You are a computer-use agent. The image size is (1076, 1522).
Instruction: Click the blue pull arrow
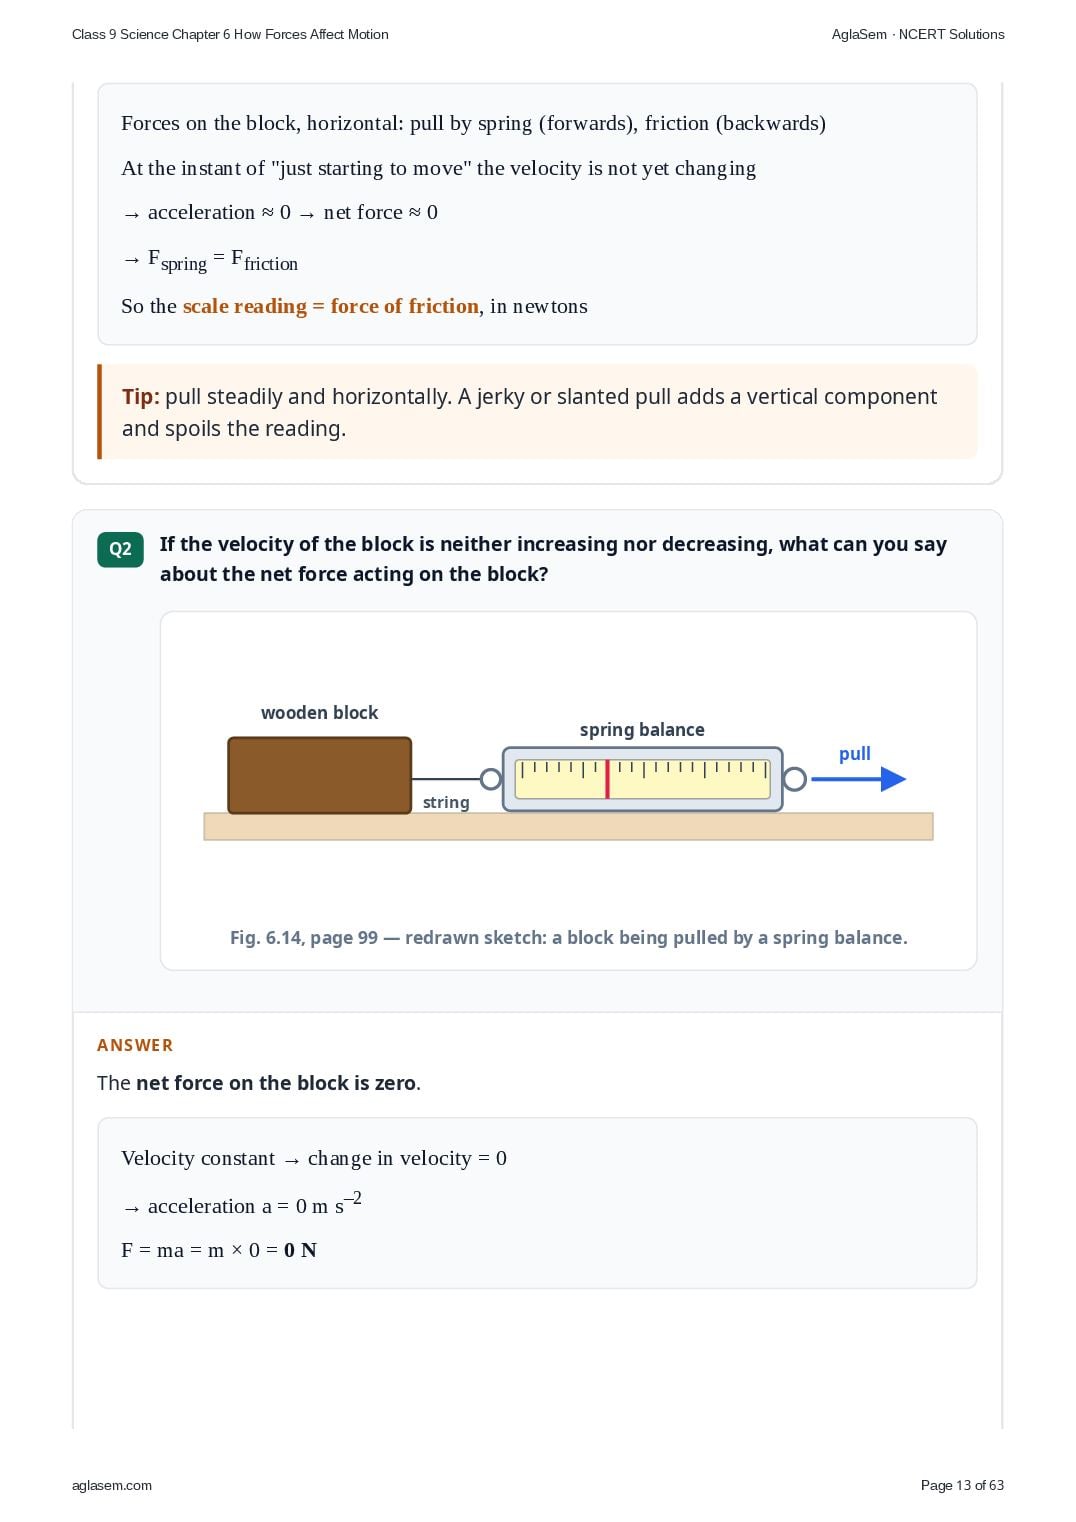coord(858,779)
